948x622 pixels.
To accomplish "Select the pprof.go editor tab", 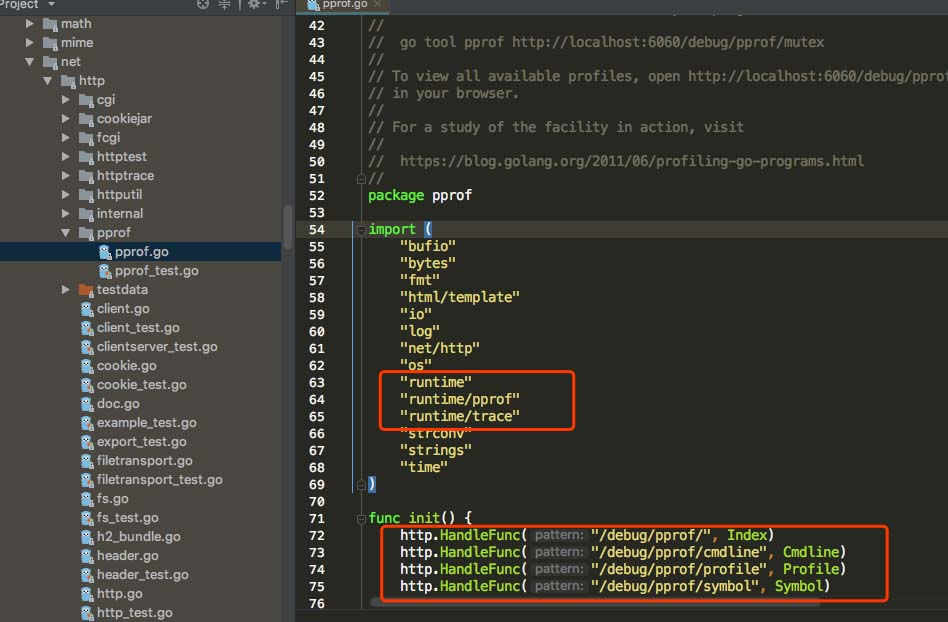I will 342,5.
